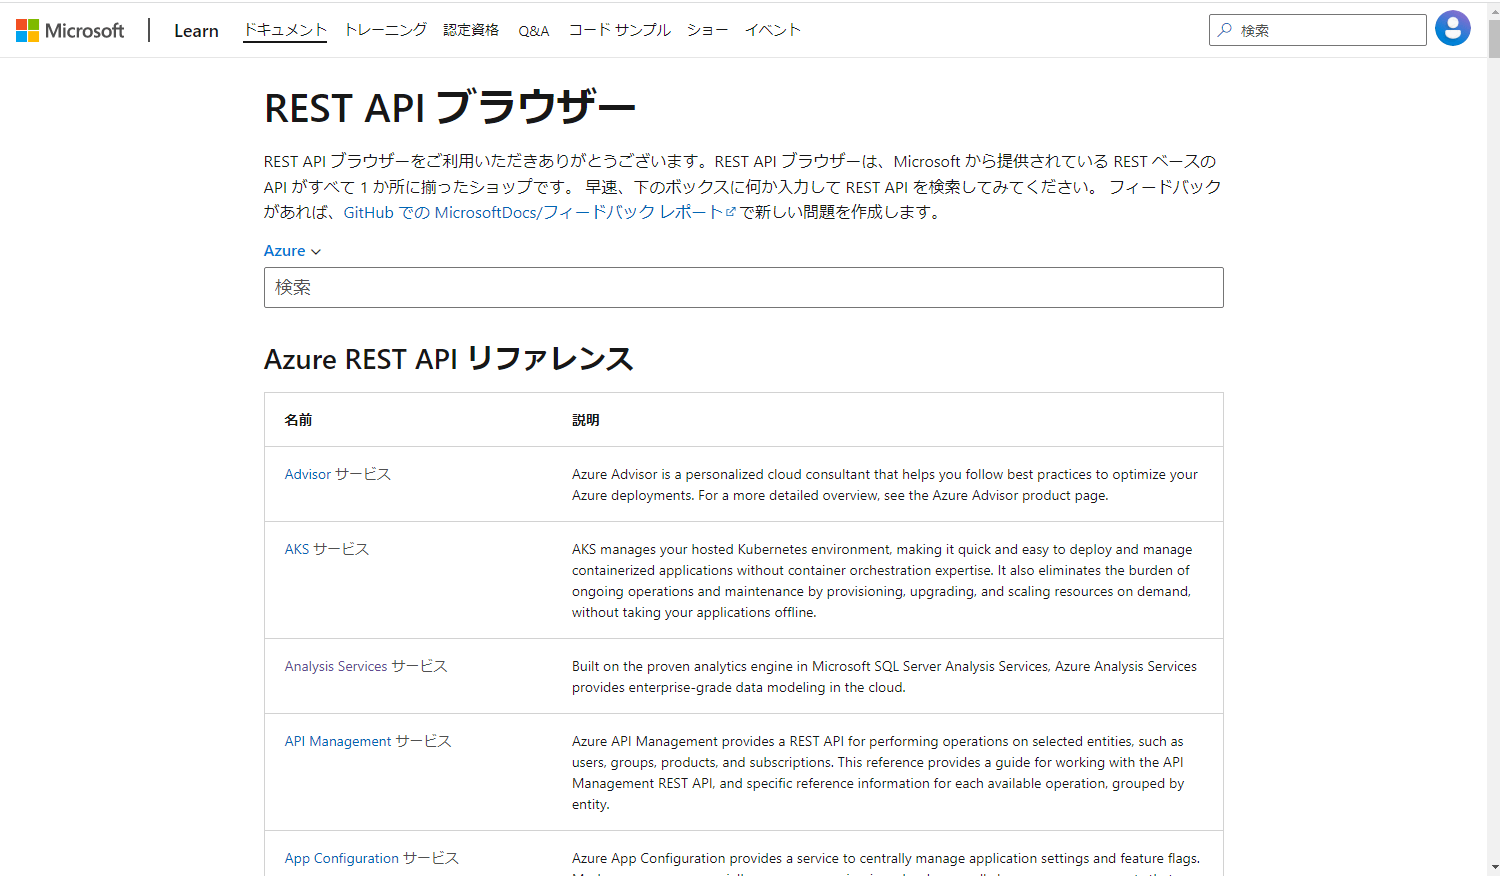
Task: Open the イベント menu item
Action: coord(773,30)
